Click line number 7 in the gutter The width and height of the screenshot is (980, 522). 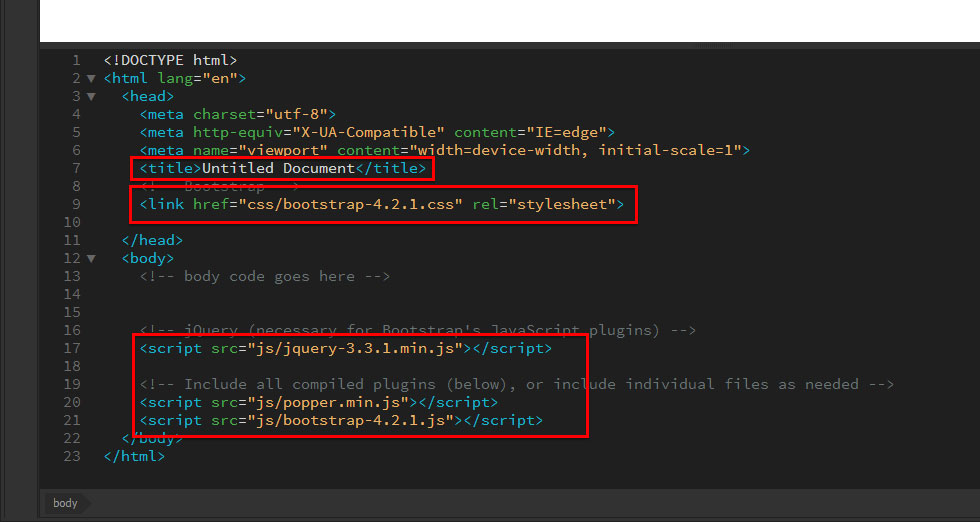tap(76, 168)
